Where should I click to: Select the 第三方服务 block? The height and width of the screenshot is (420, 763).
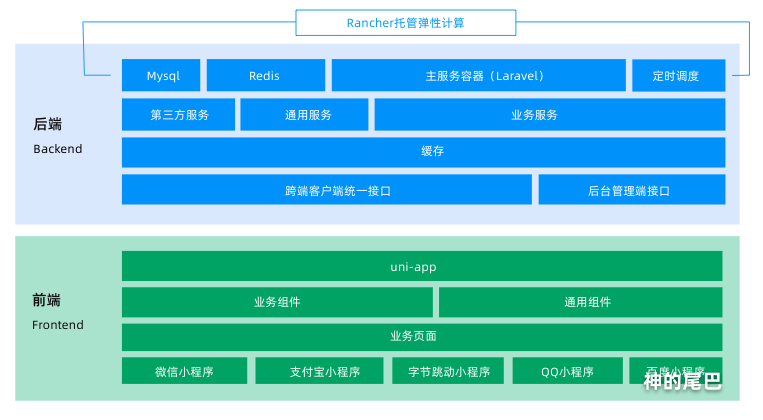click(x=178, y=115)
